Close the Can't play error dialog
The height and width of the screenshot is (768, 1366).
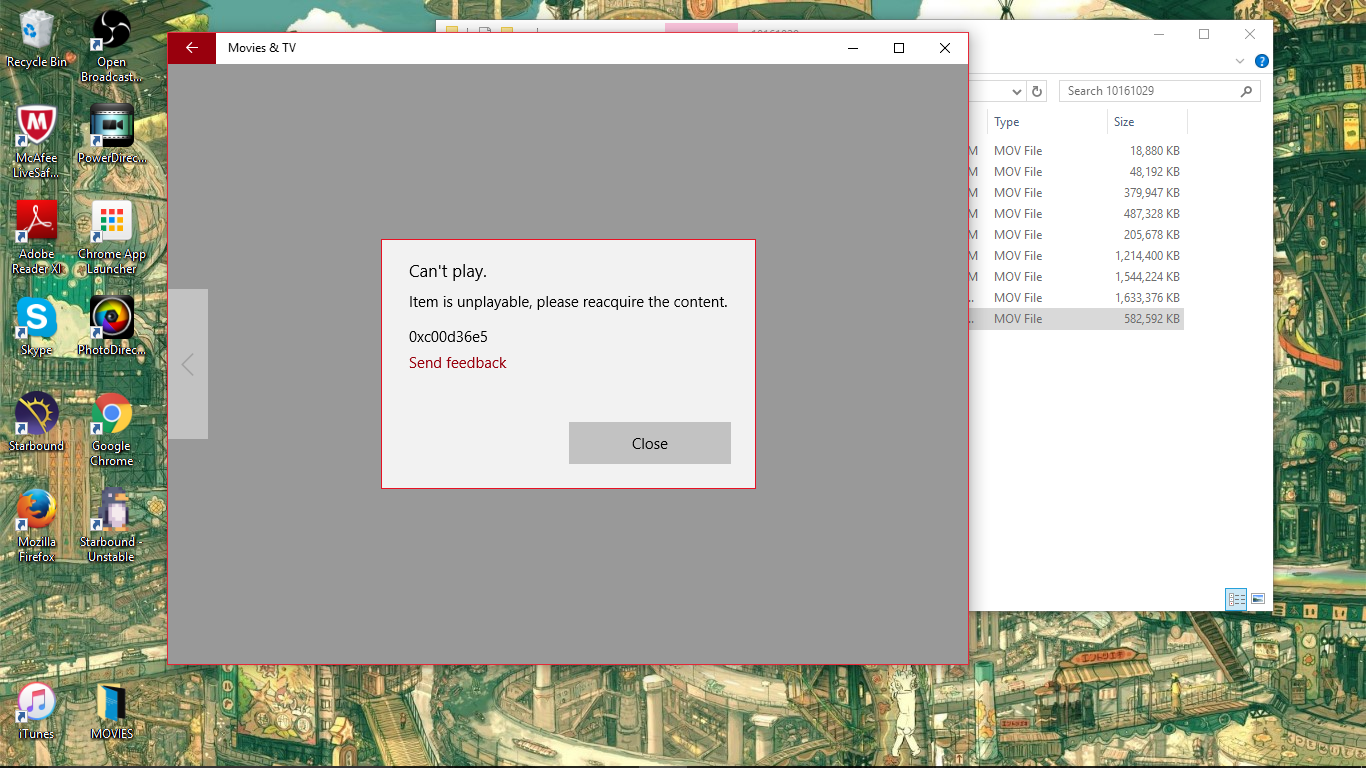(650, 443)
